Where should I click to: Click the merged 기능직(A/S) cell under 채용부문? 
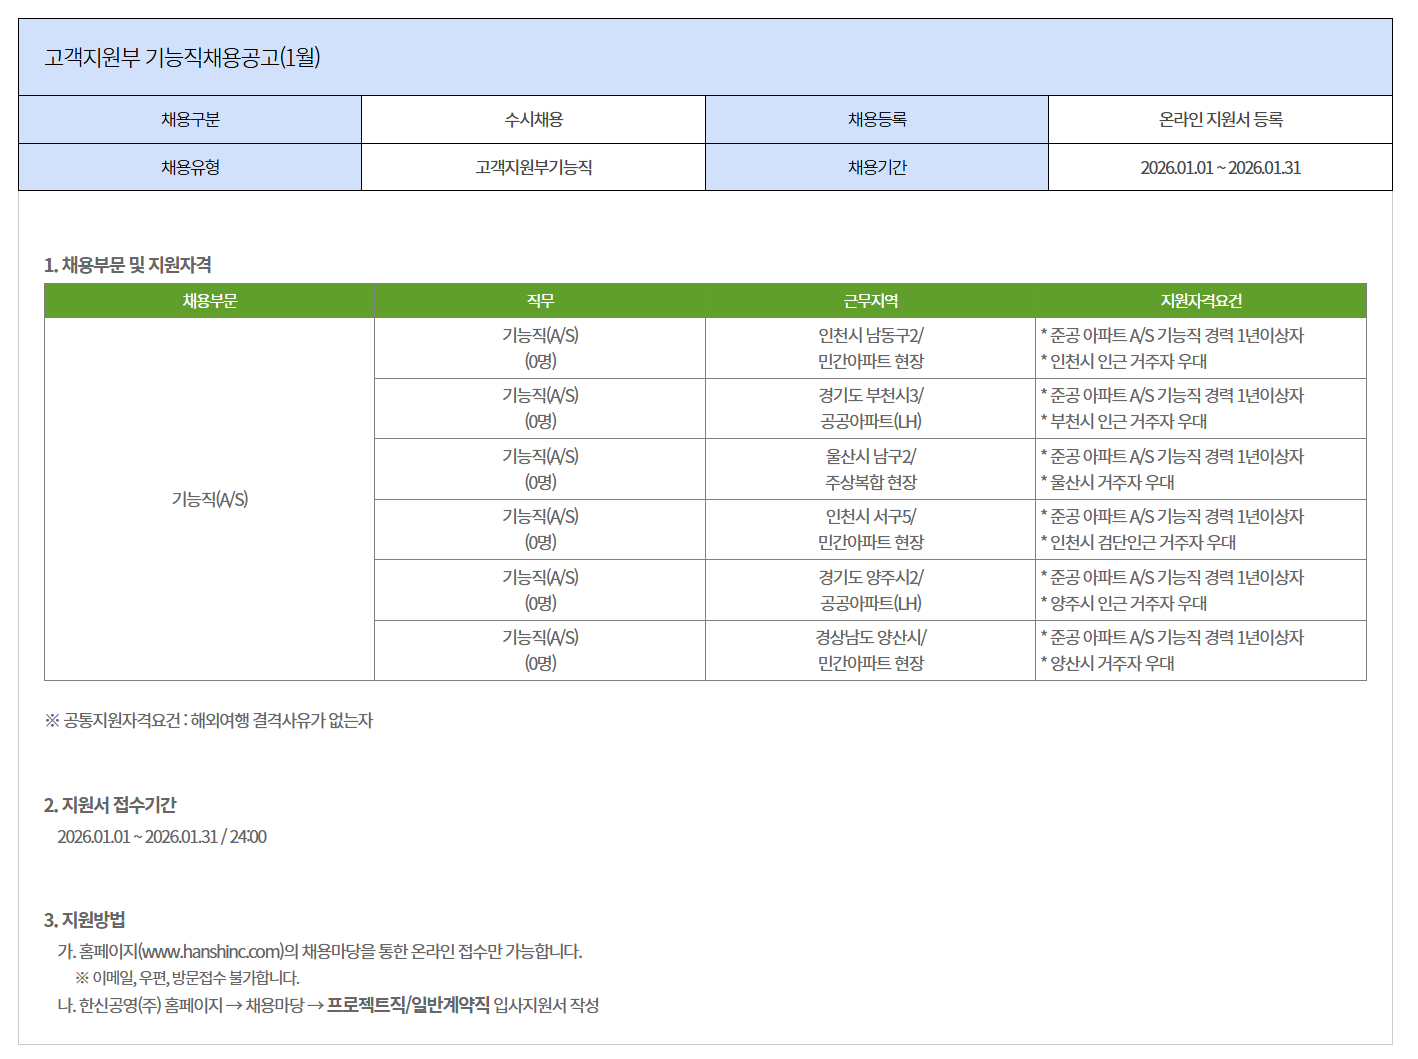pyautogui.click(x=210, y=499)
